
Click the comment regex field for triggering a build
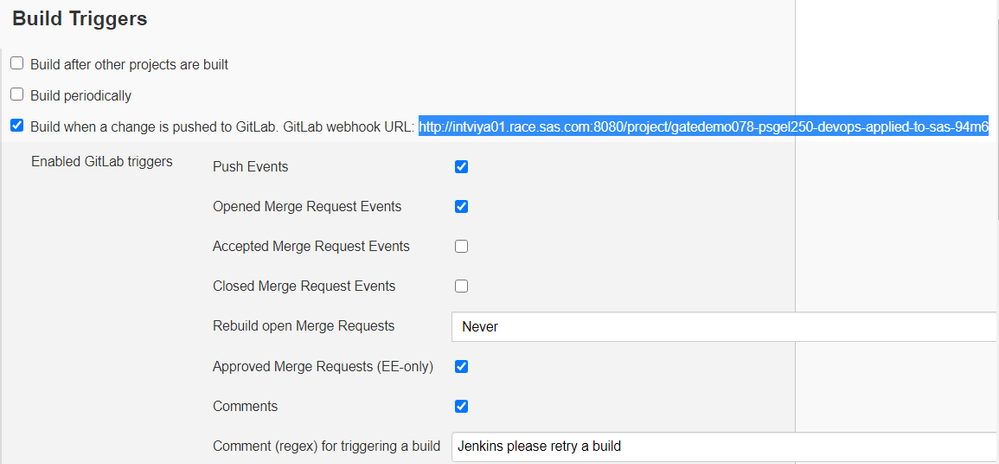click(x=725, y=446)
